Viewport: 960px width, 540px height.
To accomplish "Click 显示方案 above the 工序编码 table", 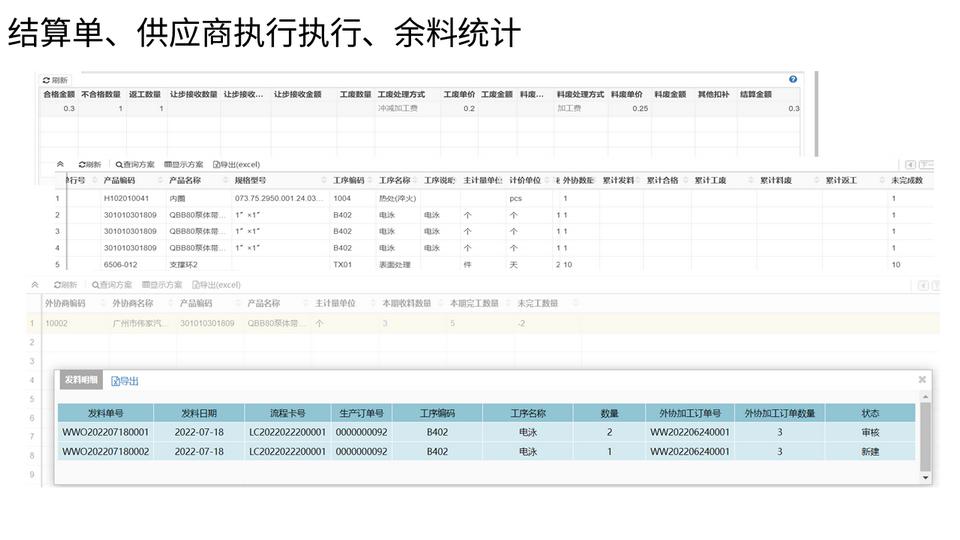I will [x=183, y=164].
